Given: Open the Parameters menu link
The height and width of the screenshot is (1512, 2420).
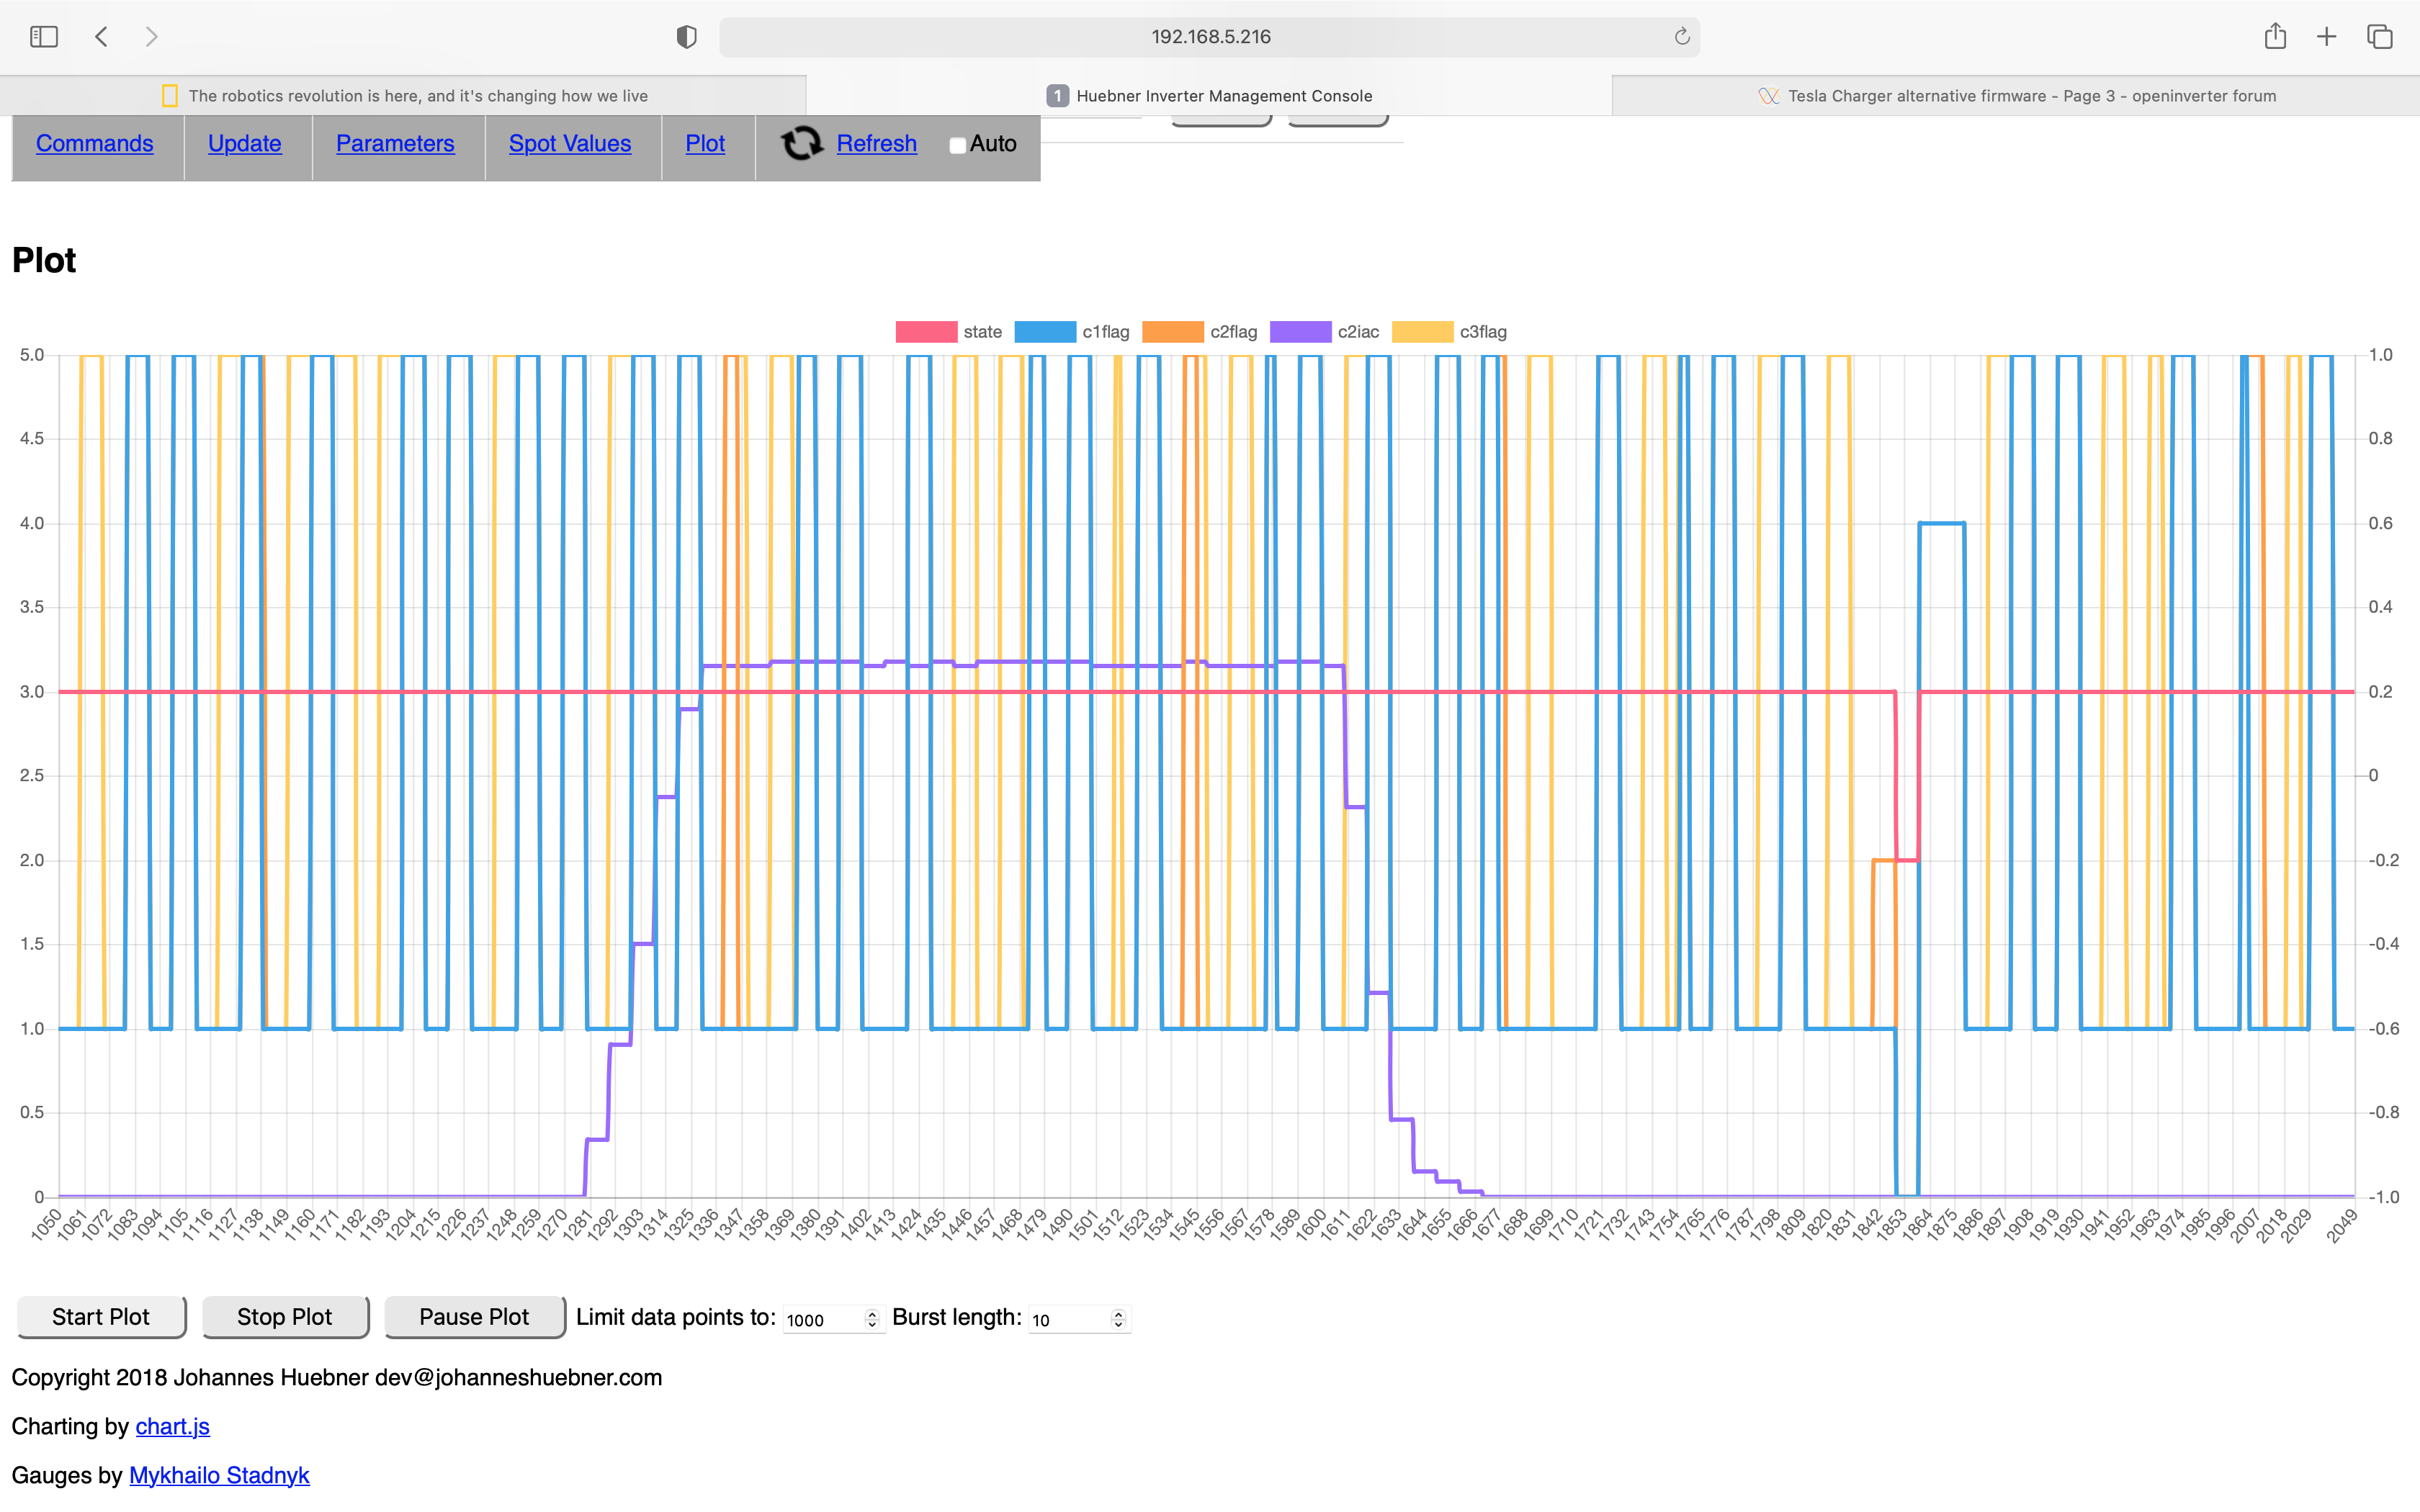Looking at the screenshot, I should [x=395, y=144].
